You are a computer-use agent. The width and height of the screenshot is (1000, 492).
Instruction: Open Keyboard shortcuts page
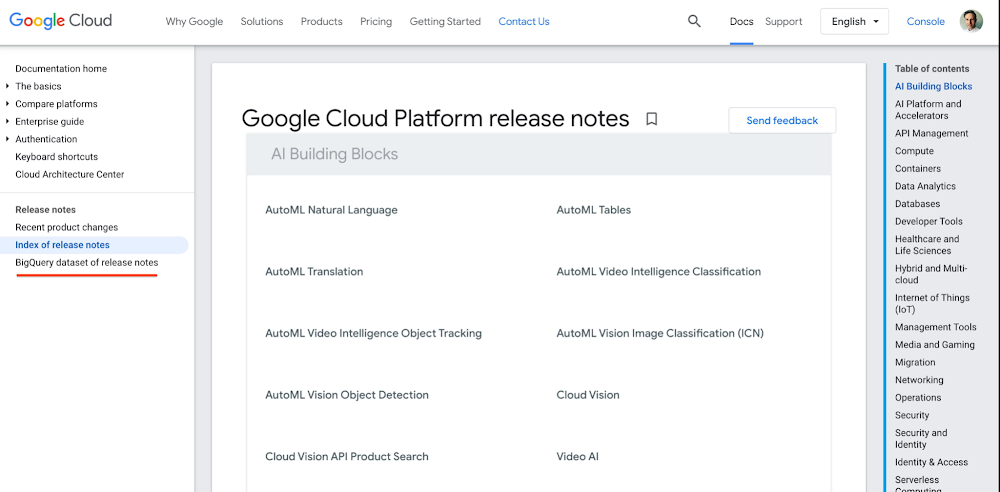pyautogui.click(x=57, y=157)
